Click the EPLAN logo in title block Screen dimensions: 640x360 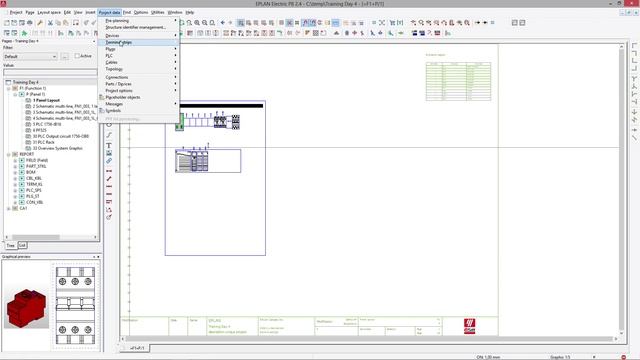click(x=469, y=326)
